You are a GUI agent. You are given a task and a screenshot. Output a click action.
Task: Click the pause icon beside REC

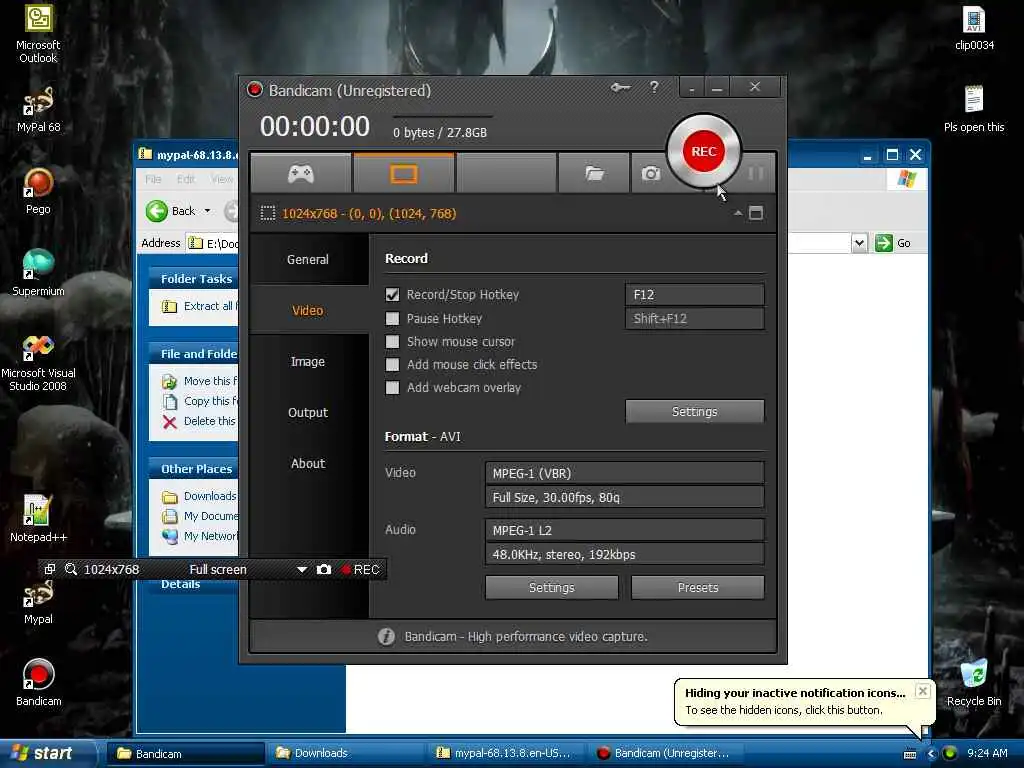(756, 173)
